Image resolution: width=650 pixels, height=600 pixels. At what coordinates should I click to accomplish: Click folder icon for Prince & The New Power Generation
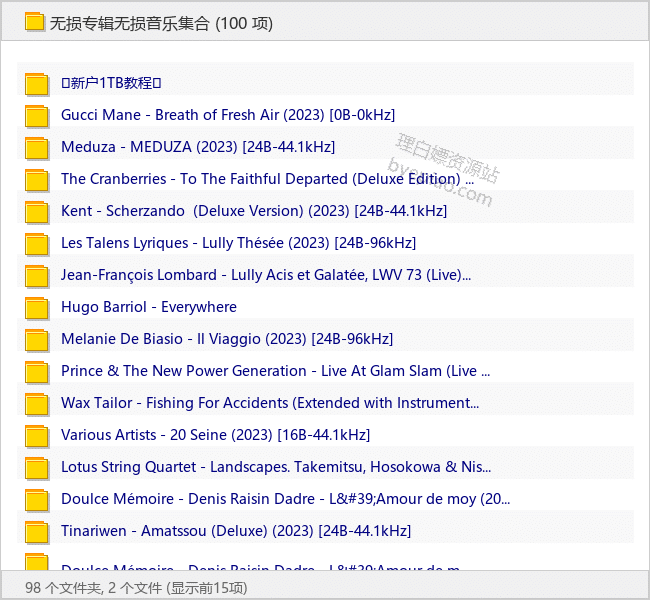point(37,372)
